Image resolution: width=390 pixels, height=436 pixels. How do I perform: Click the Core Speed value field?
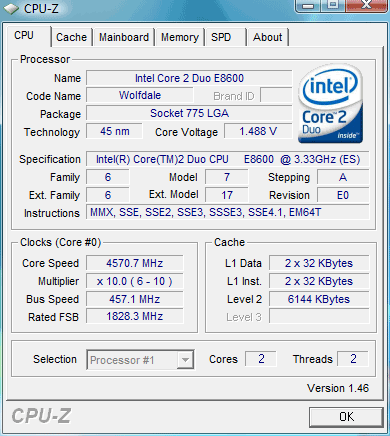pos(135,263)
